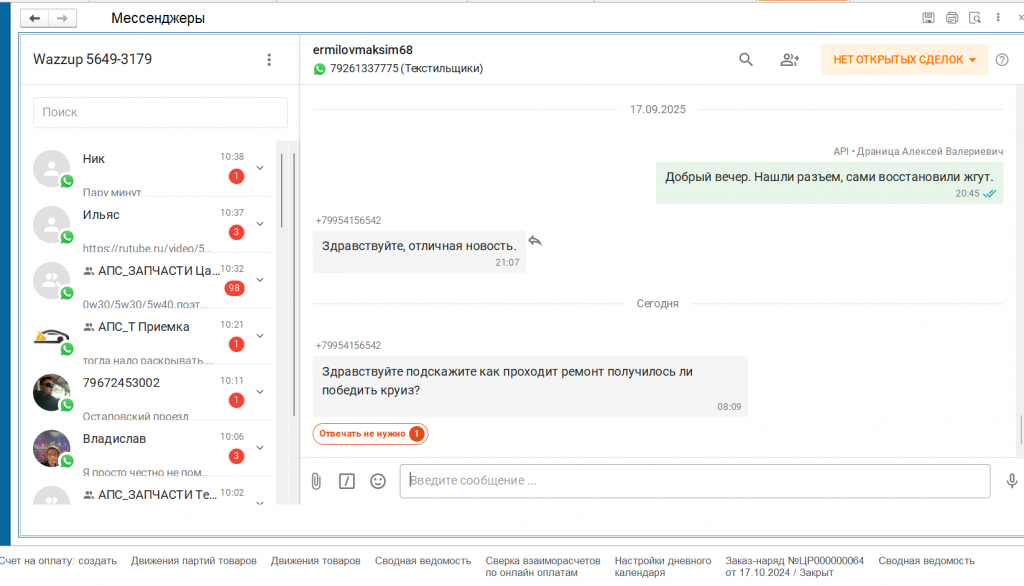Click 'Отвечать не нужно' button

tap(370, 434)
